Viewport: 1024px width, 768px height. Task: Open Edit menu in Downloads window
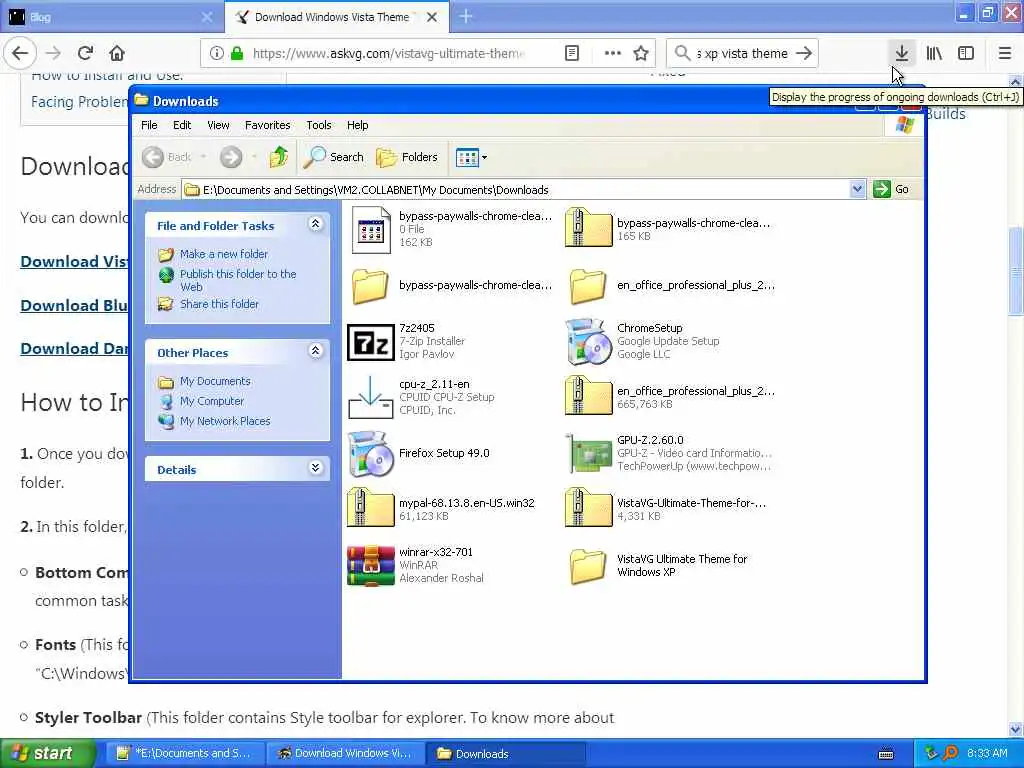point(182,125)
